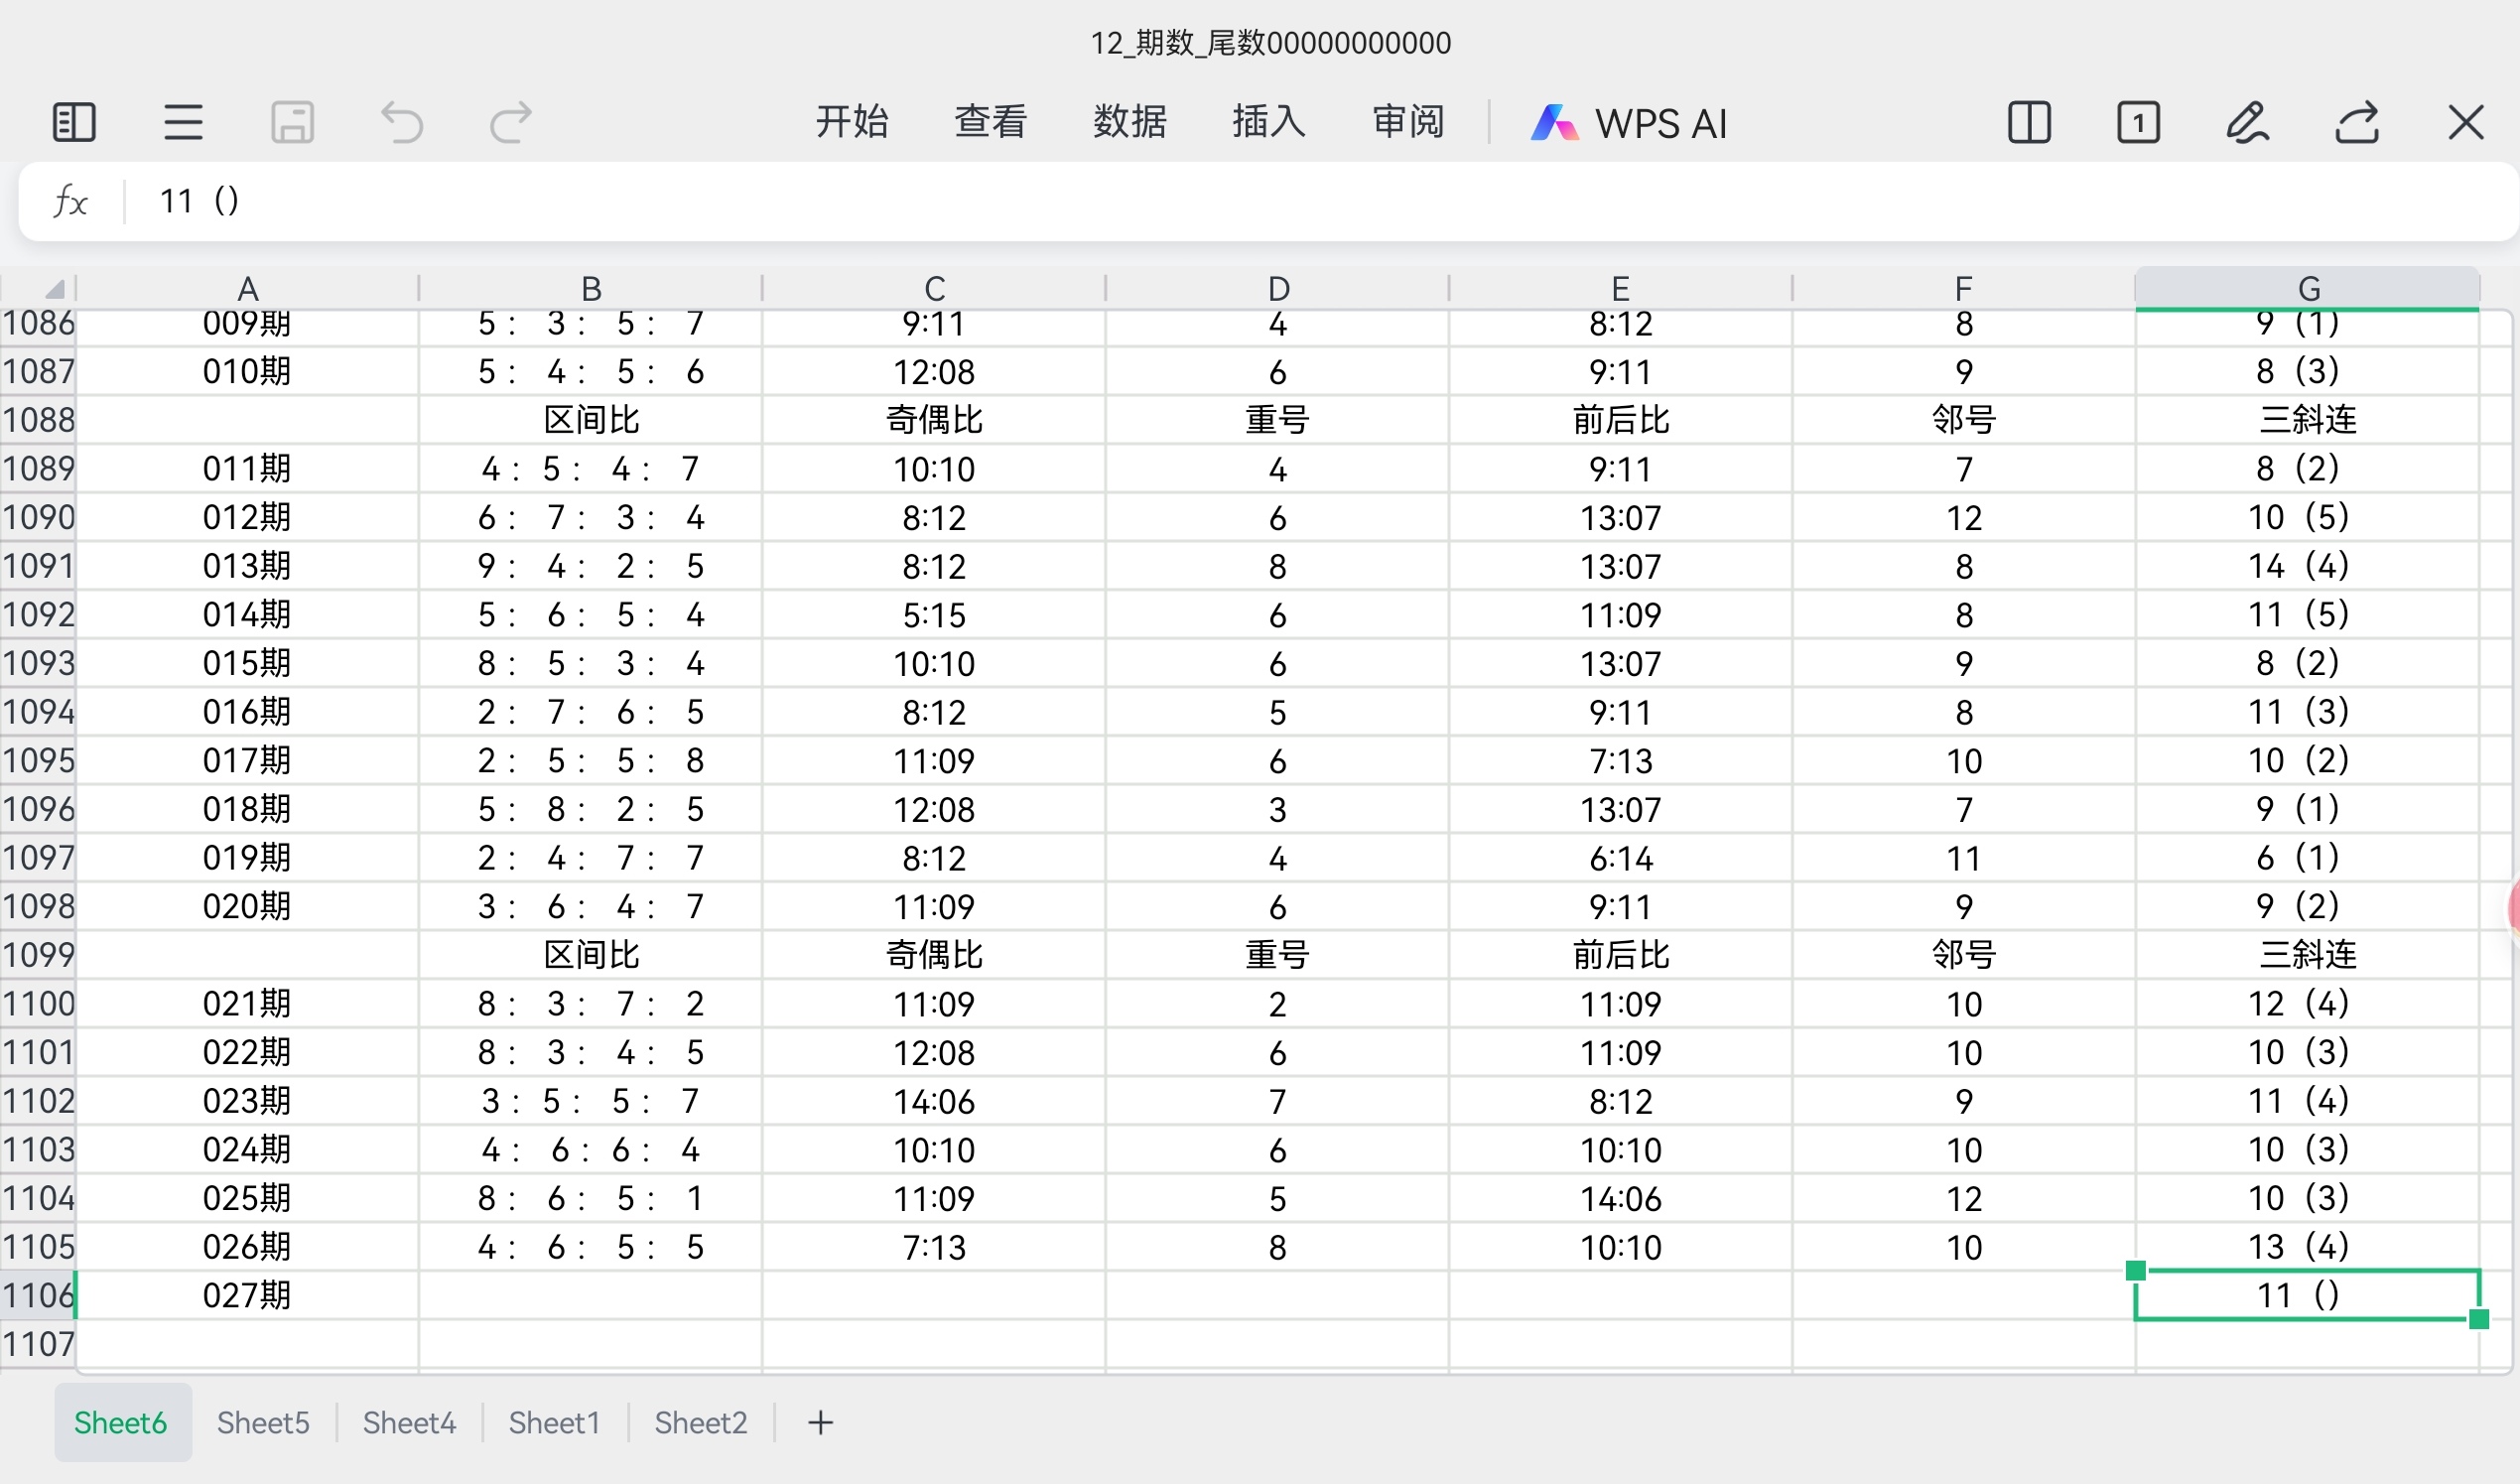
Task: Open the 数据 menu tab
Action: point(1129,122)
